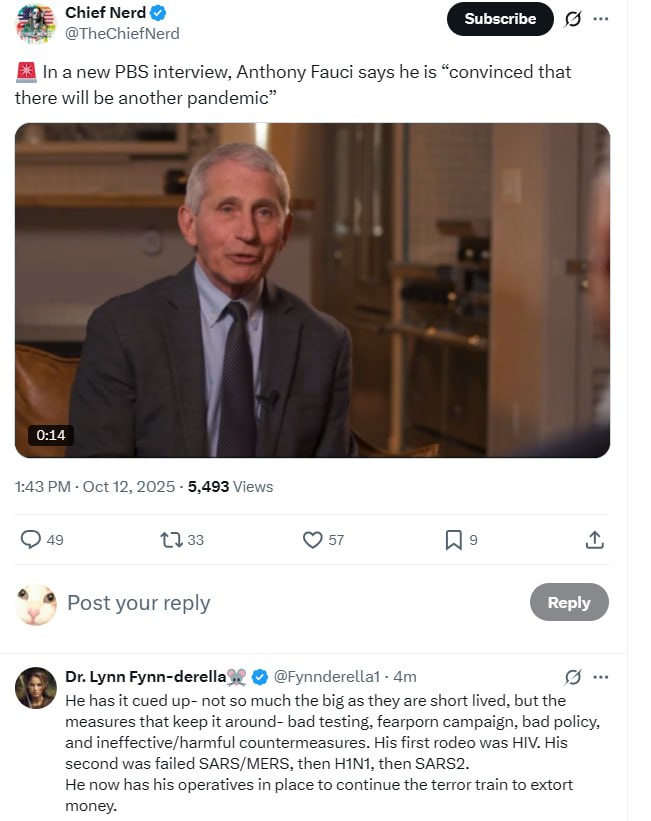Play the Anthony Fauci interview video
Image resolution: width=651 pixels, height=821 pixels.
pos(312,290)
